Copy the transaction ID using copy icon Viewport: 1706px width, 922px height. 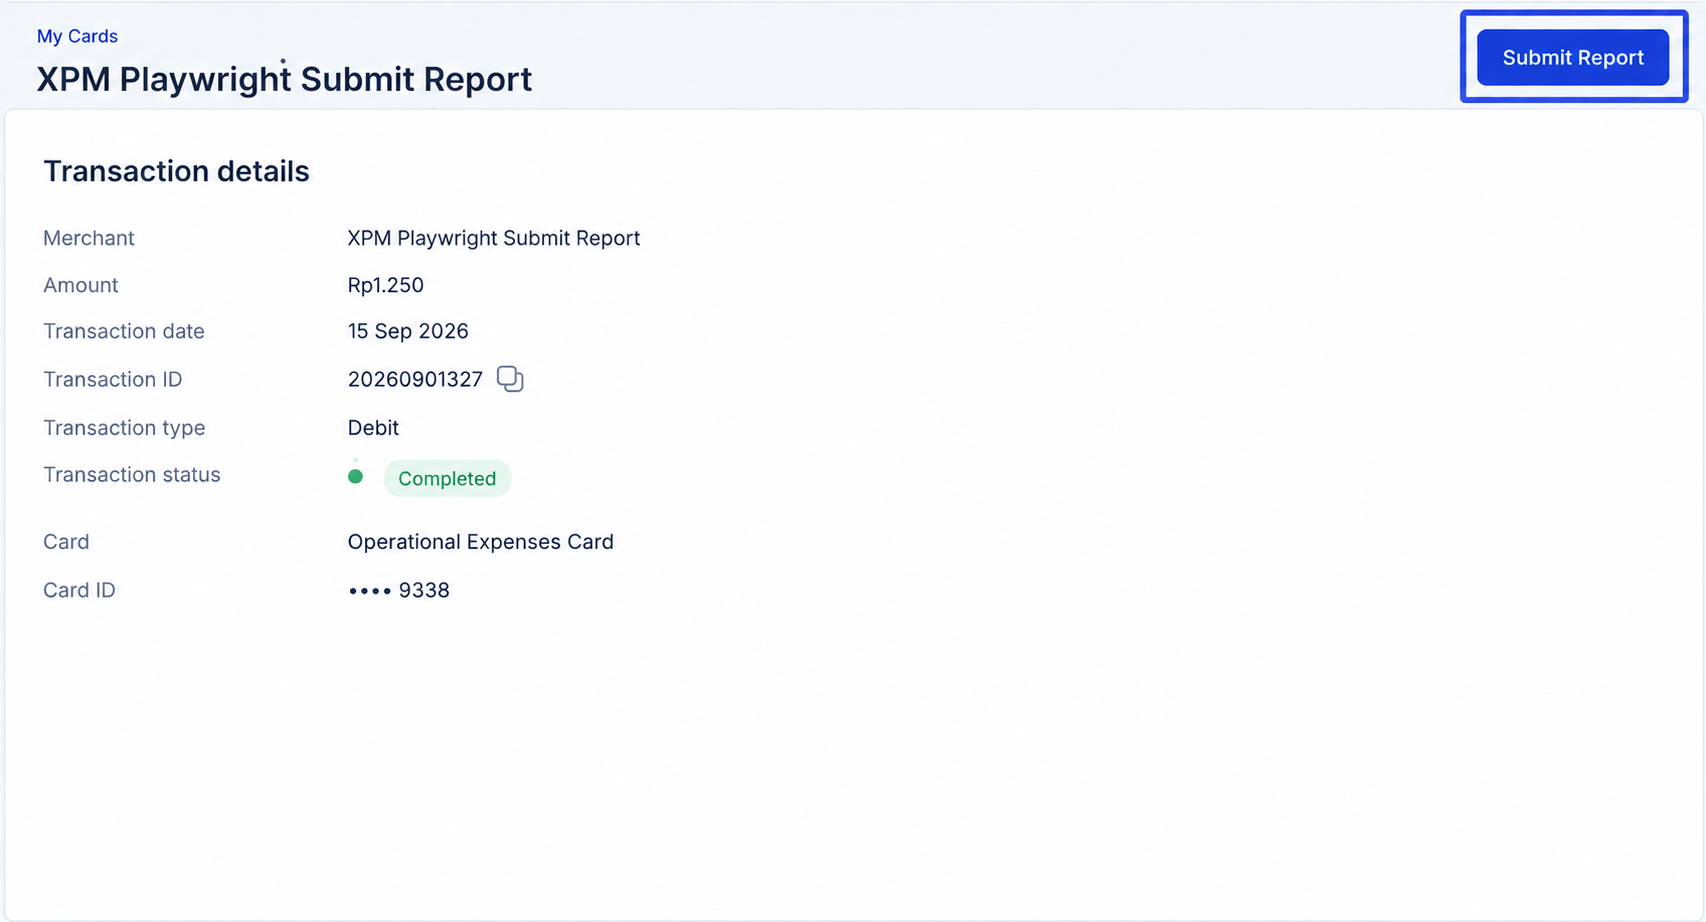coord(510,379)
